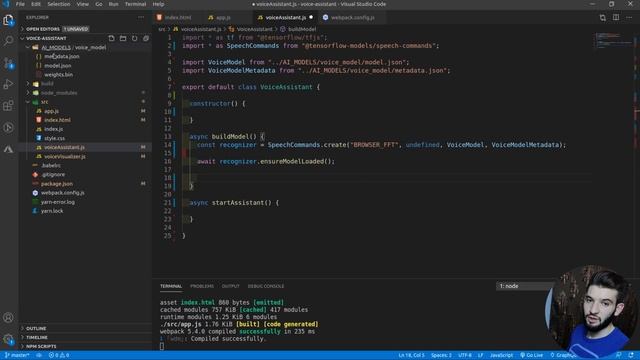The width and height of the screenshot is (640, 360).
Task: Click the JavaScript language mode in the status bar
Action: coord(502,355)
